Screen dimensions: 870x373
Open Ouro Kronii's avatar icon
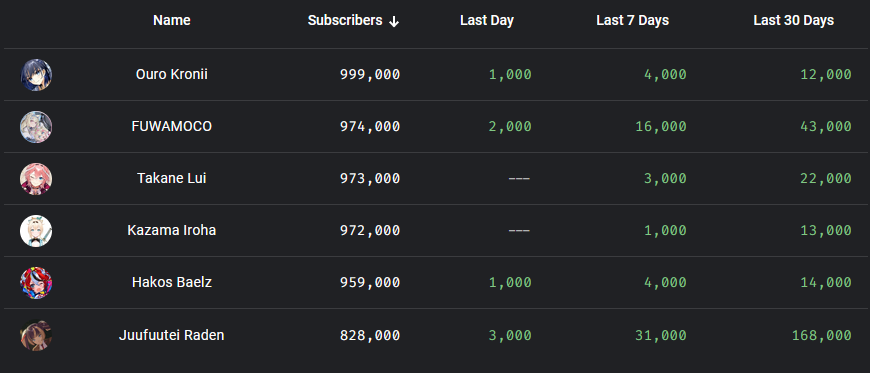(36, 74)
